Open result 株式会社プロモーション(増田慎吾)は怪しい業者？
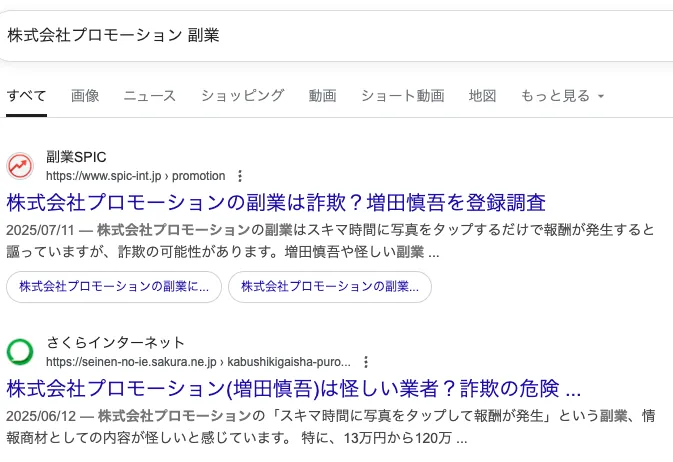Screen dimensions: 673x462 [294, 389]
